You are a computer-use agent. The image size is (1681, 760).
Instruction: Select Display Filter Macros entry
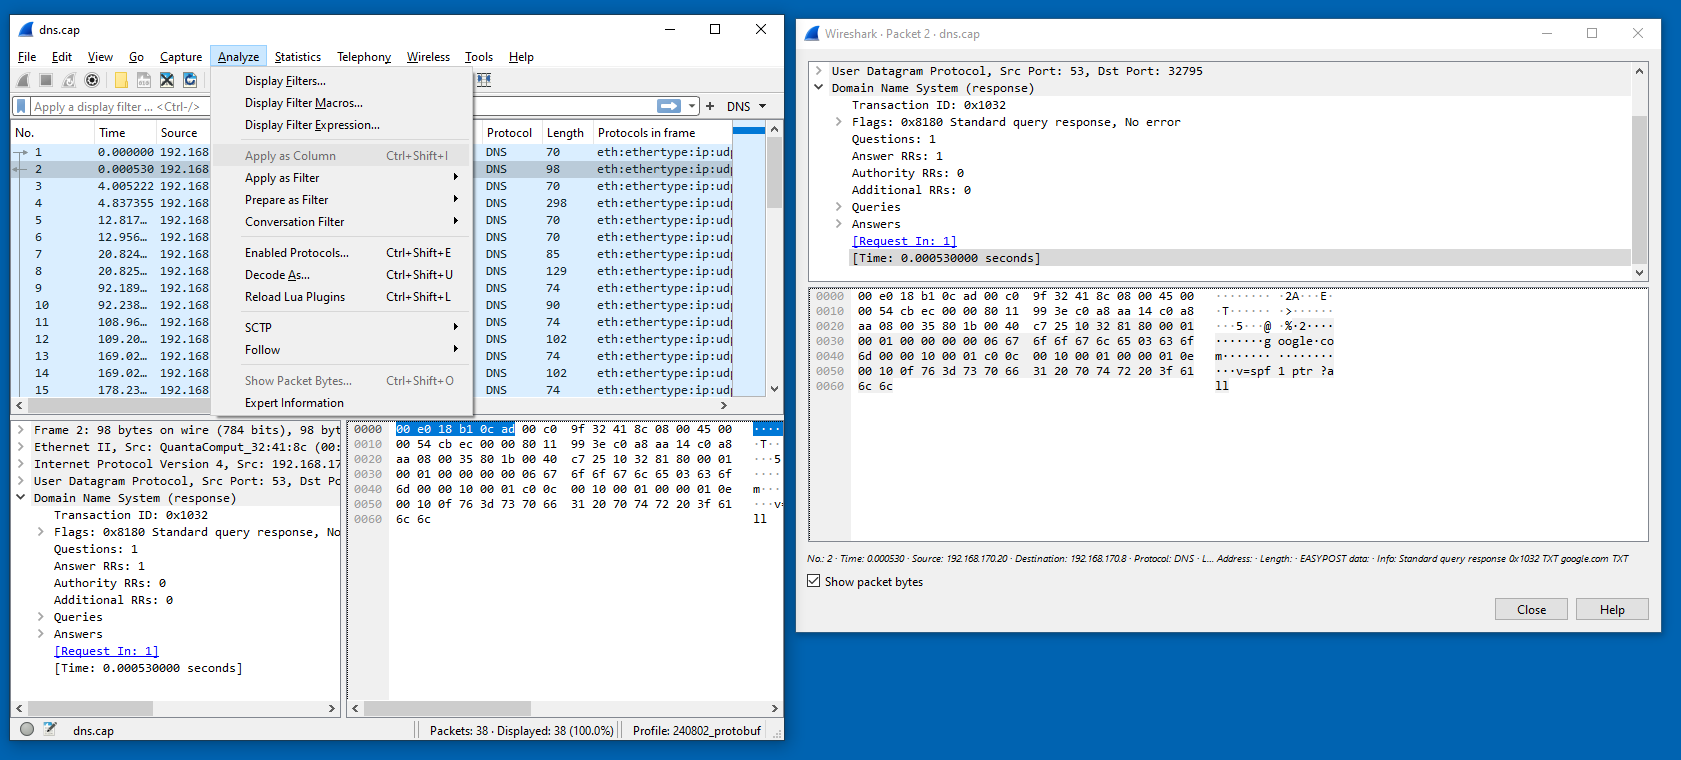[341, 103]
